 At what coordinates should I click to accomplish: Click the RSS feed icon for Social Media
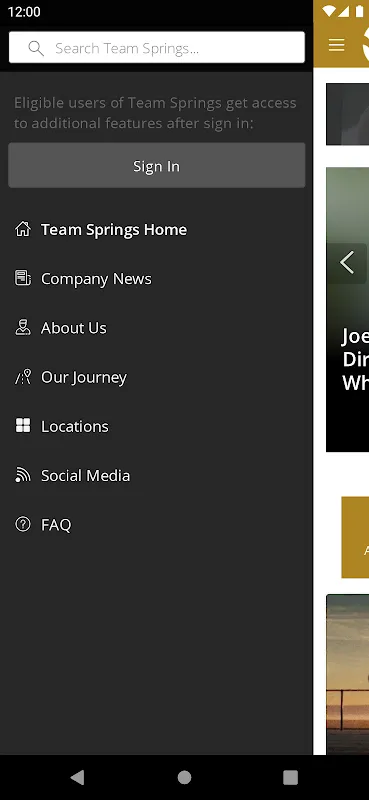tap(22, 475)
